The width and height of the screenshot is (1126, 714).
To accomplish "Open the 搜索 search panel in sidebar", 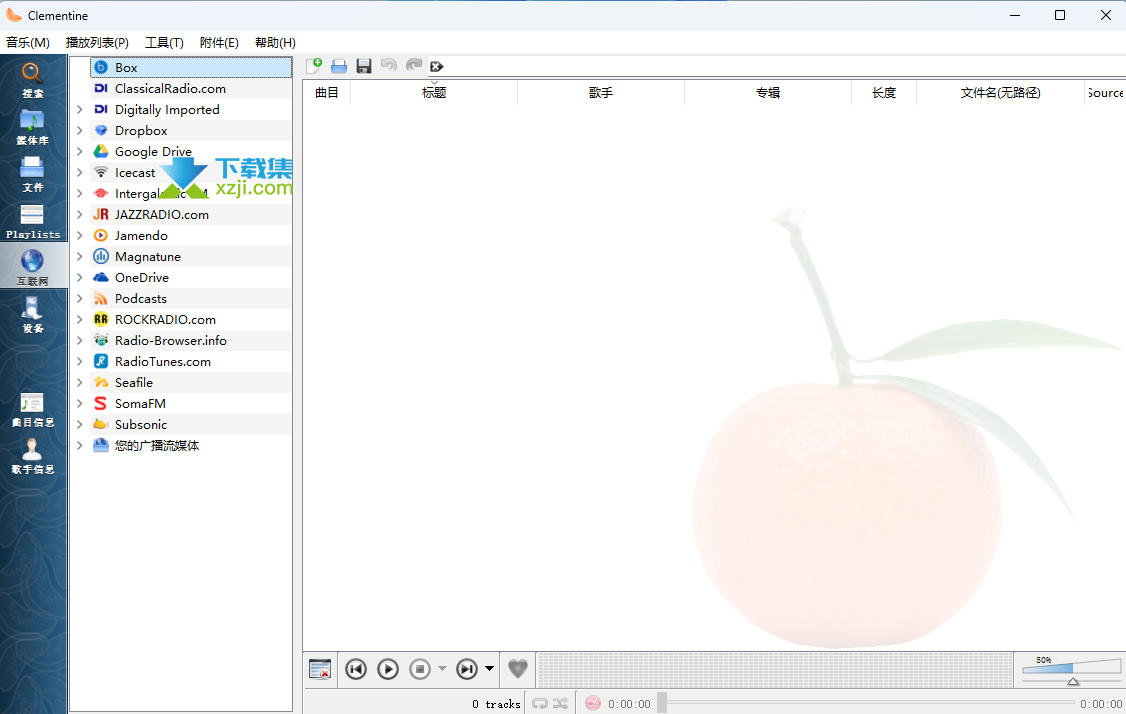I will point(32,80).
